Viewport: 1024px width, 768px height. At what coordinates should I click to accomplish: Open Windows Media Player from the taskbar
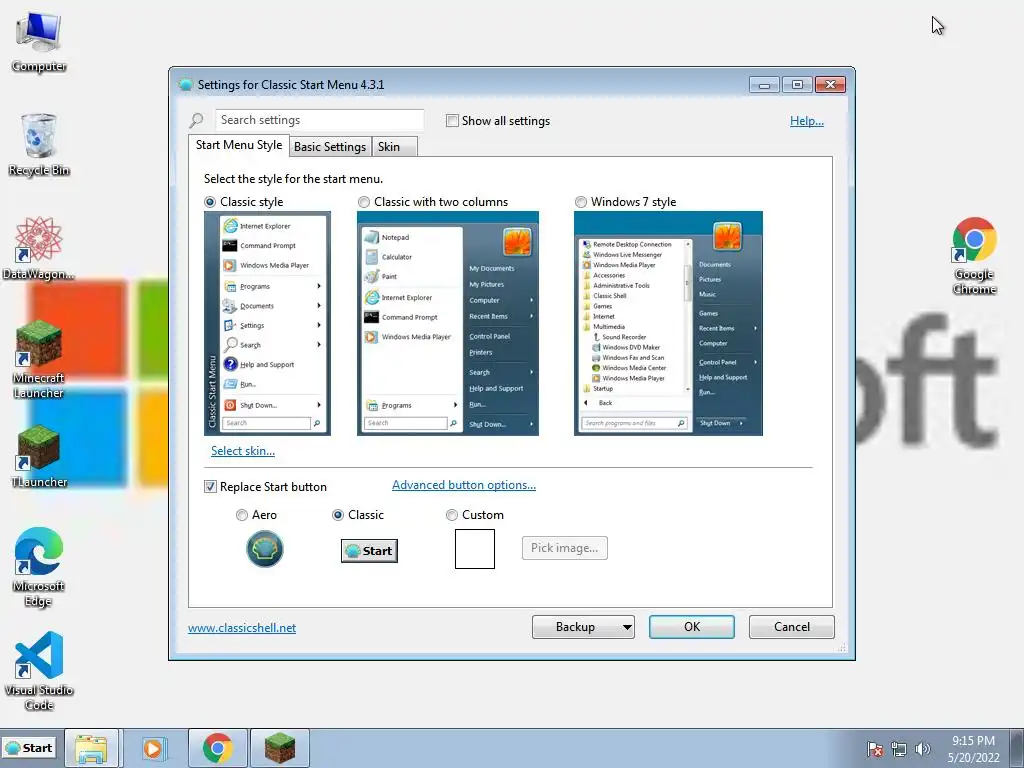coord(153,748)
